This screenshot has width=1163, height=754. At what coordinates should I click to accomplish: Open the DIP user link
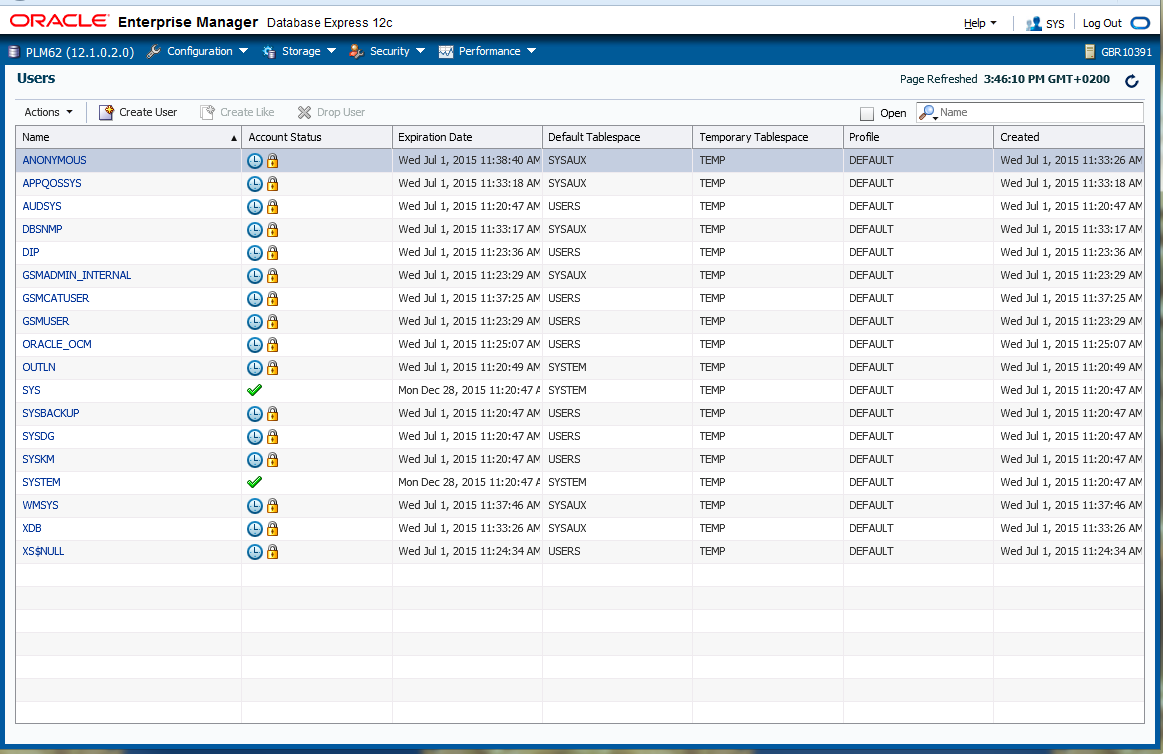tap(30, 252)
